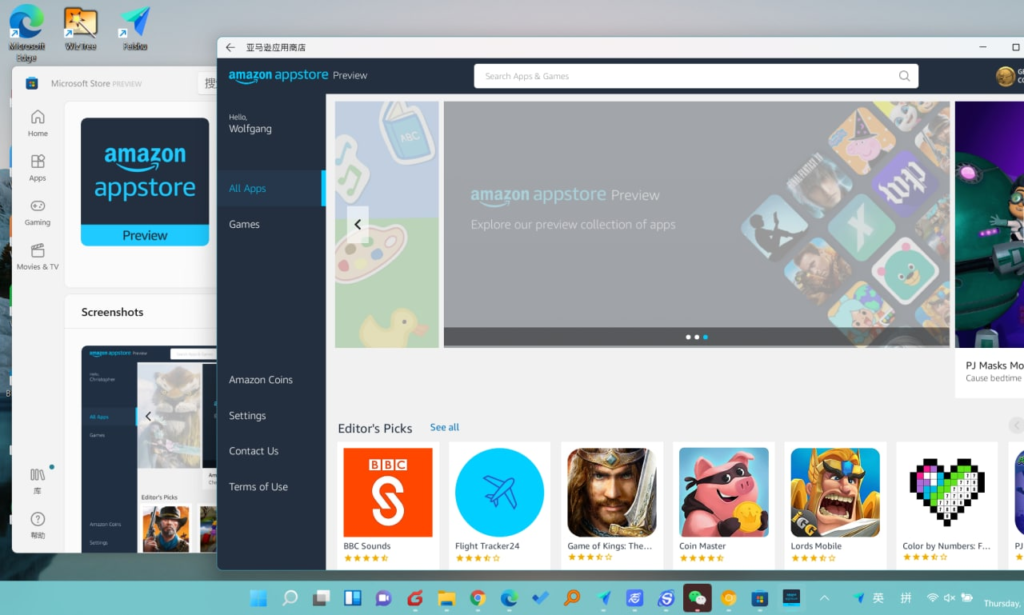Click the Microsoft Store logo icon in its title bar
The width and height of the screenshot is (1024, 615).
click(x=31, y=83)
